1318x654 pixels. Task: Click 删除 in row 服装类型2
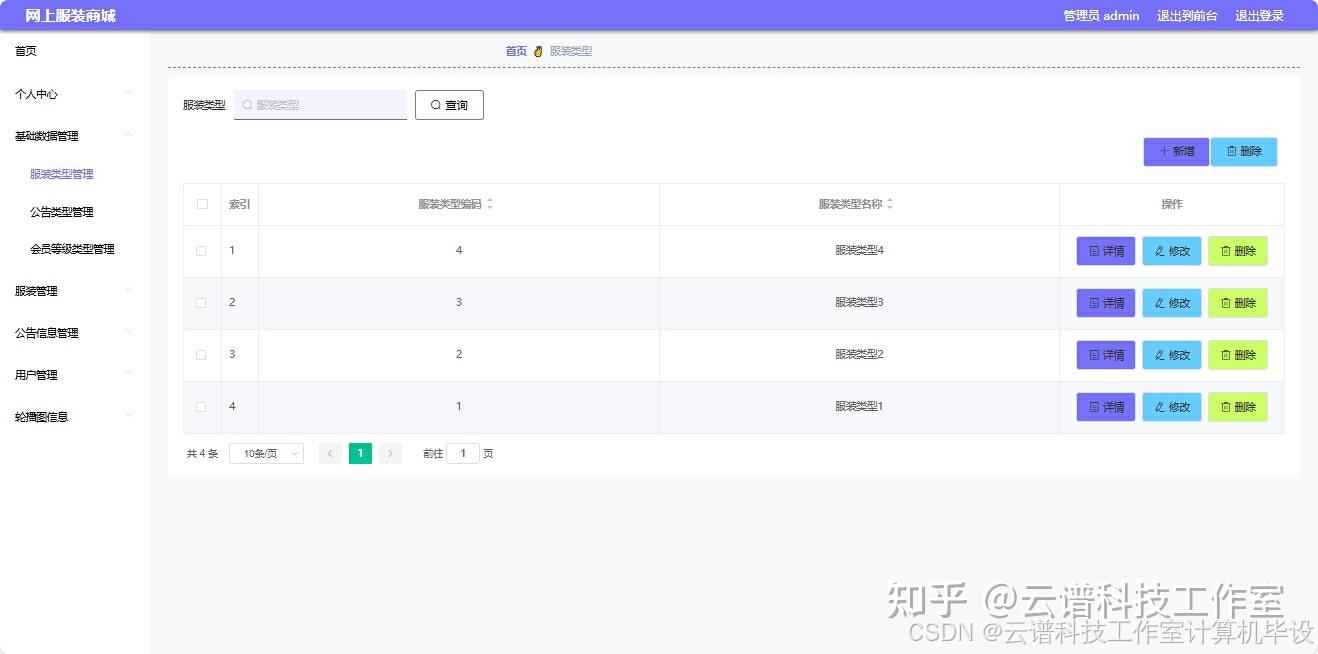[x=1237, y=355]
